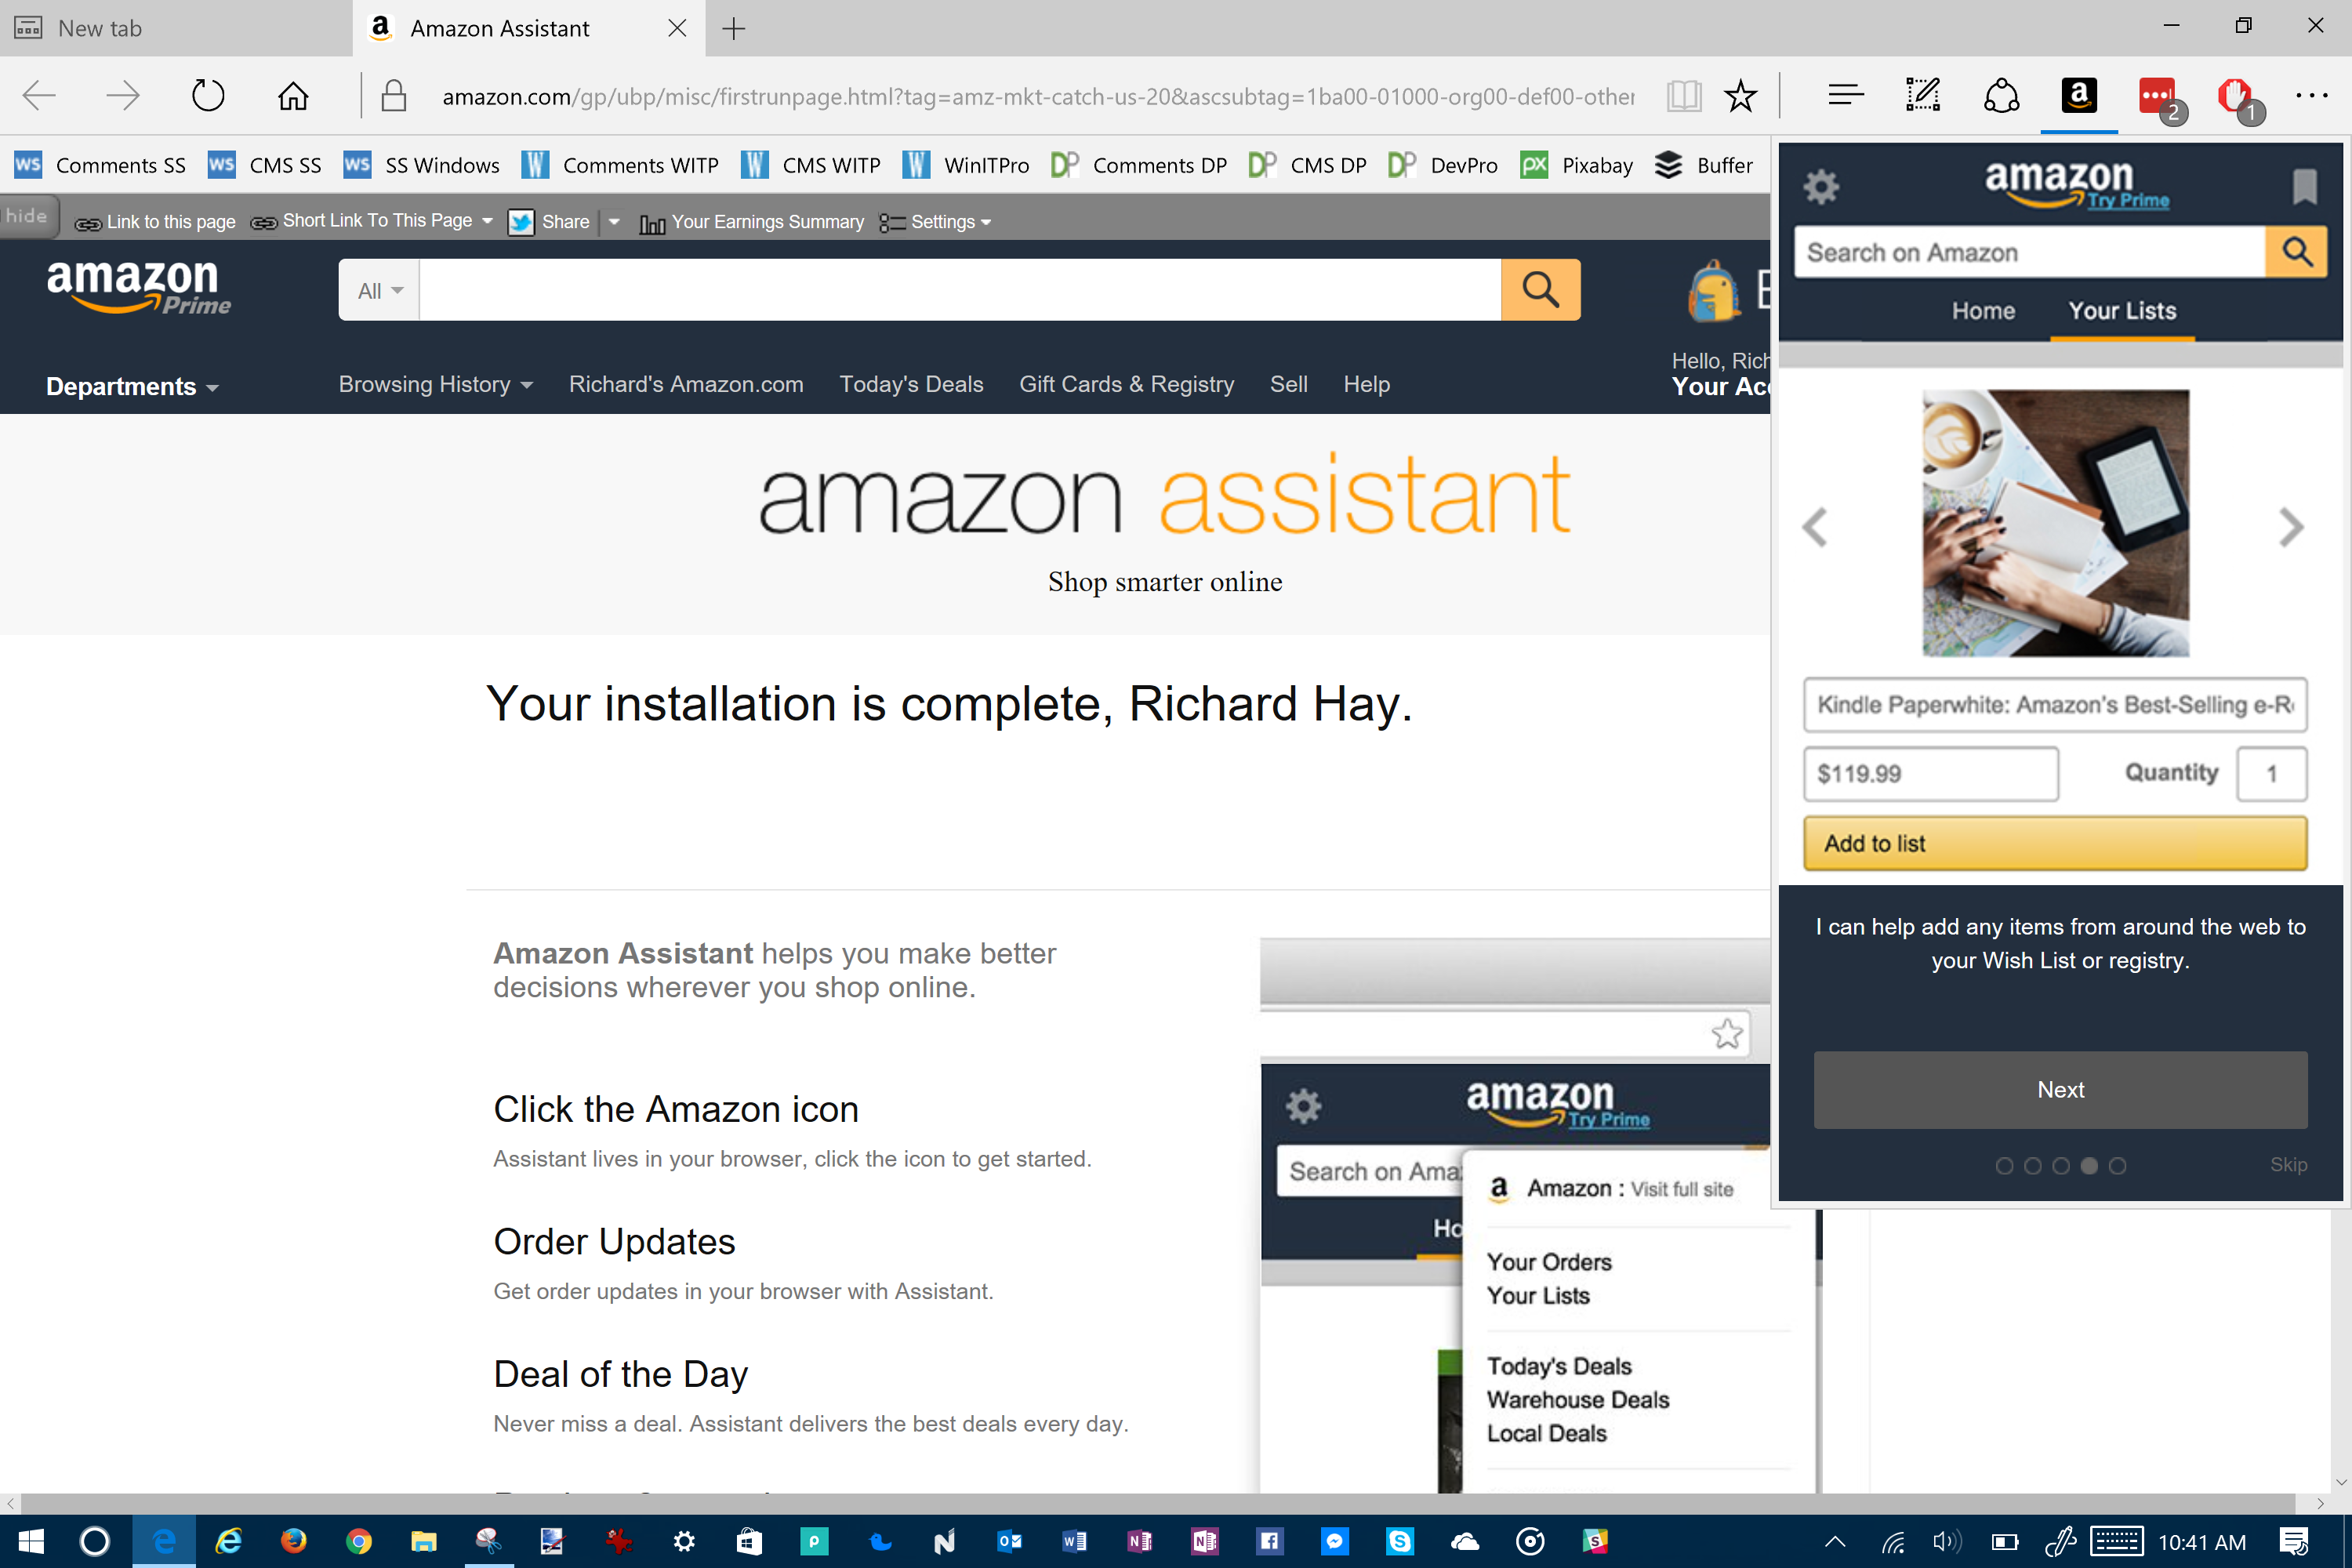Click the horizontal scrollbar track

[x=1160, y=1503]
